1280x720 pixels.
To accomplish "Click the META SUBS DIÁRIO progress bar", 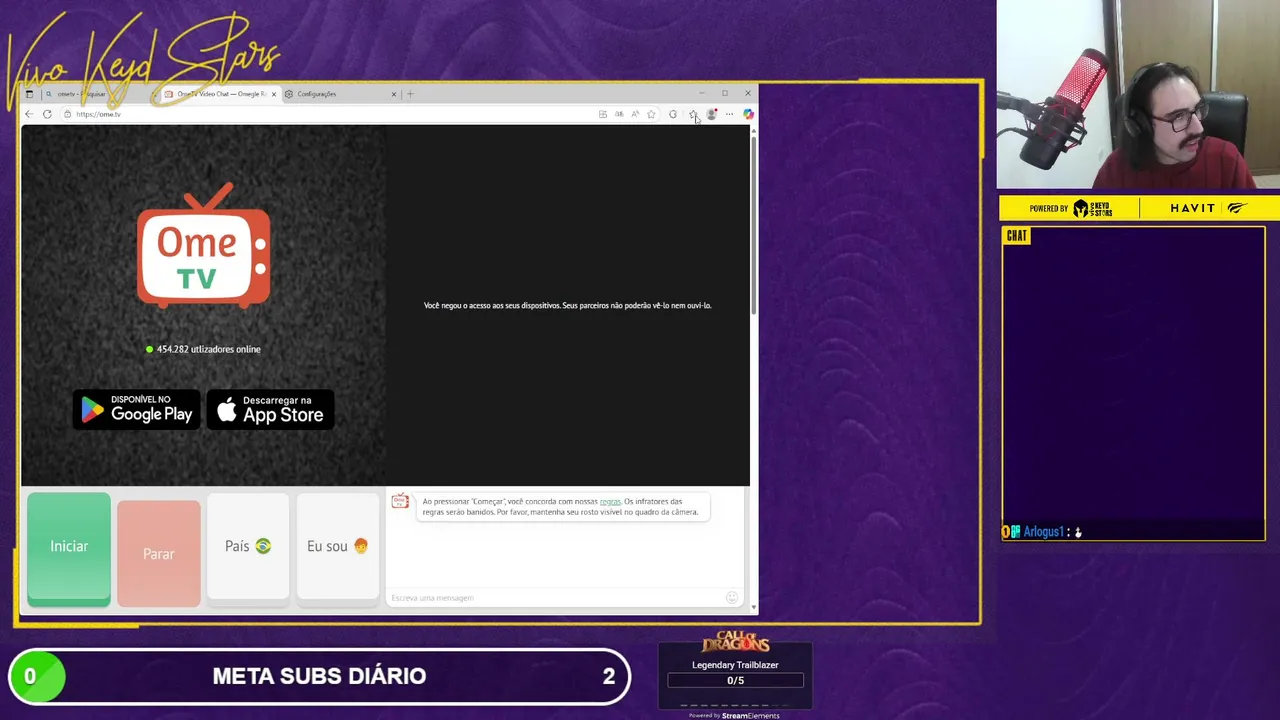I will click(320, 676).
